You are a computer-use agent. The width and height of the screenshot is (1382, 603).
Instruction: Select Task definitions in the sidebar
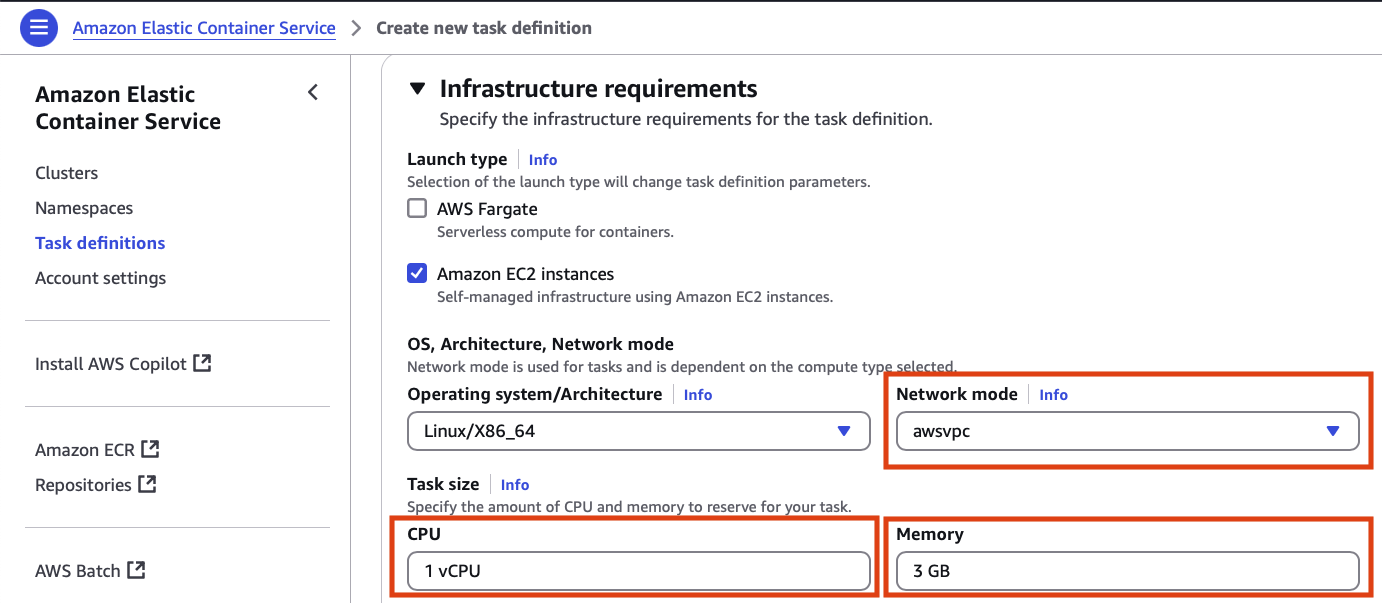(100, 243)
